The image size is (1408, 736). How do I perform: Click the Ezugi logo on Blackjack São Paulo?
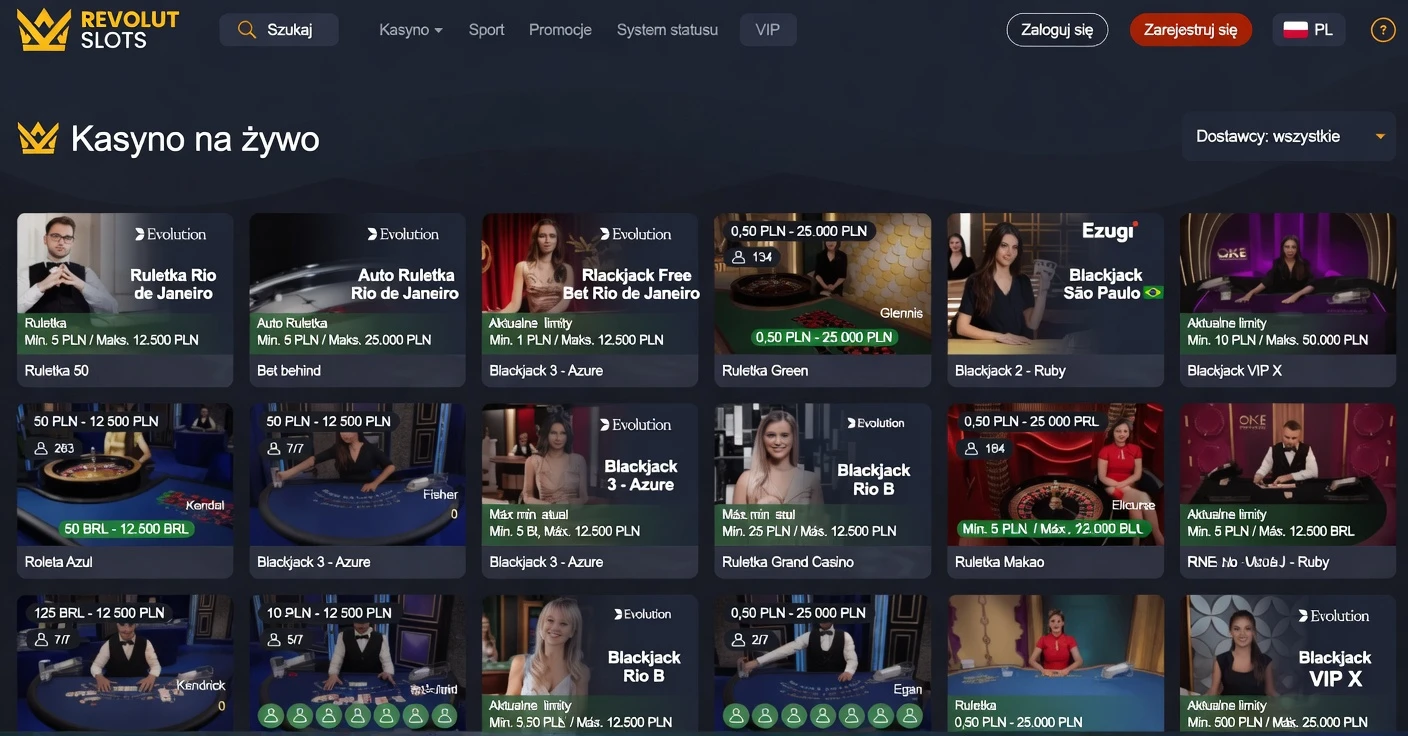tap(1110, 231)
